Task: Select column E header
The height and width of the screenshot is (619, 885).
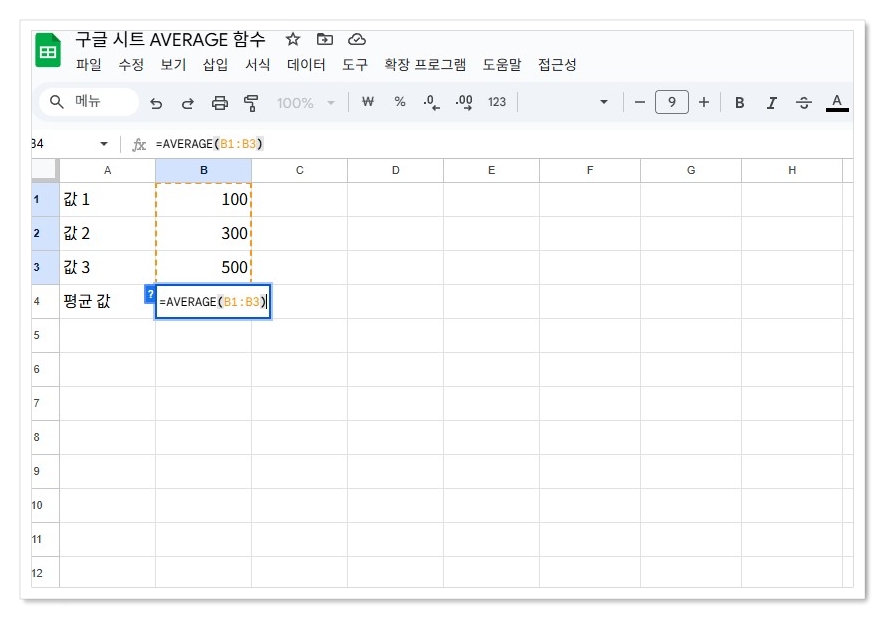Action: click(x=492, y=170)
